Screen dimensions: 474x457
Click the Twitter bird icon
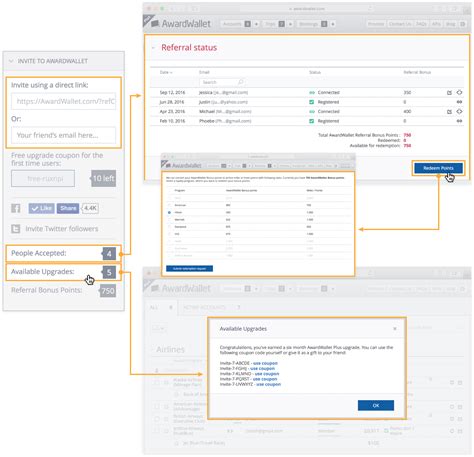[x=16, y=229]
